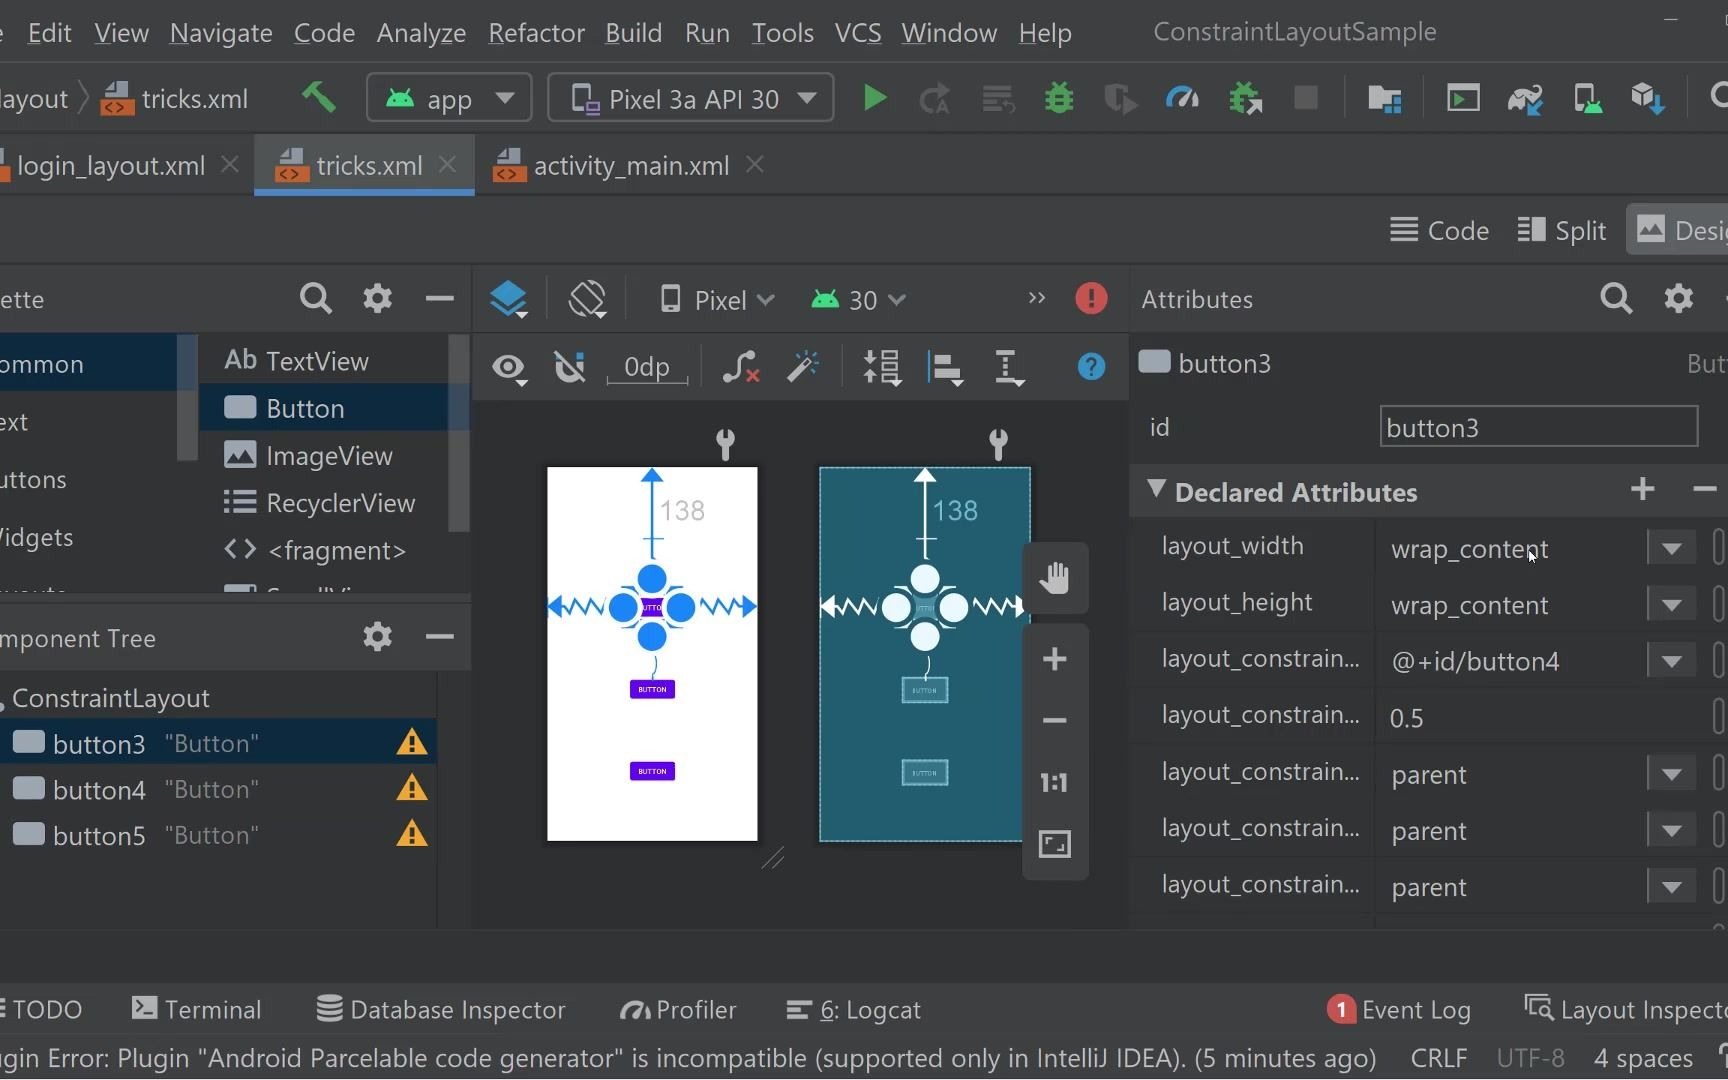Toggle device orientation for preview
1728x1080 pixels.
click(588, 299)
